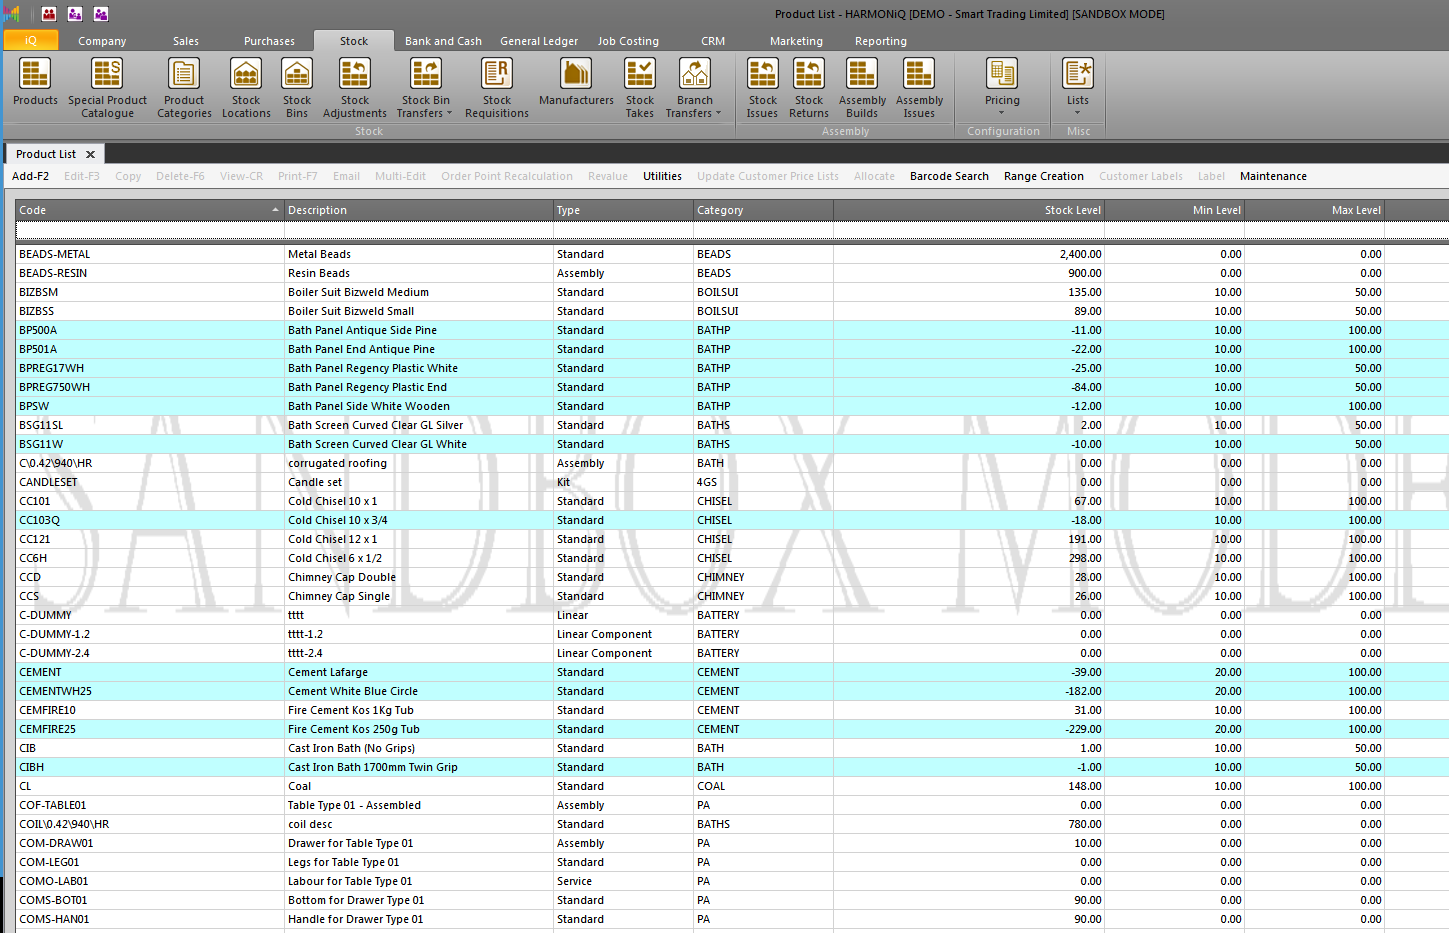Click the Stock Locations icon
The image size is (1449, 933).
[246, 87]
